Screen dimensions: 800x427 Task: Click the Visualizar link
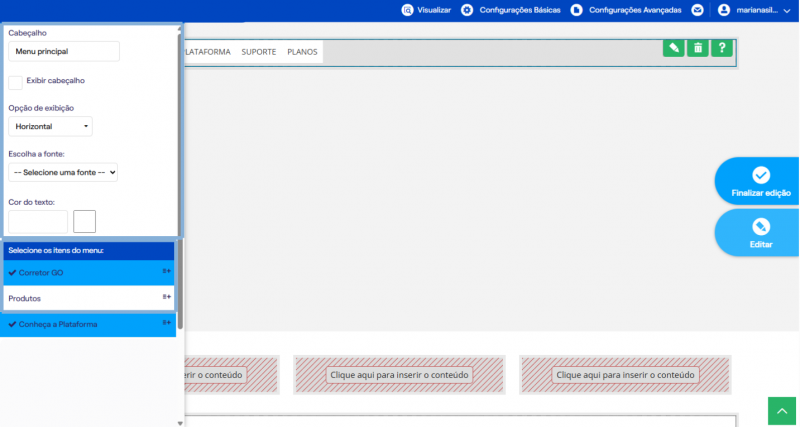(x=434, y=10)
